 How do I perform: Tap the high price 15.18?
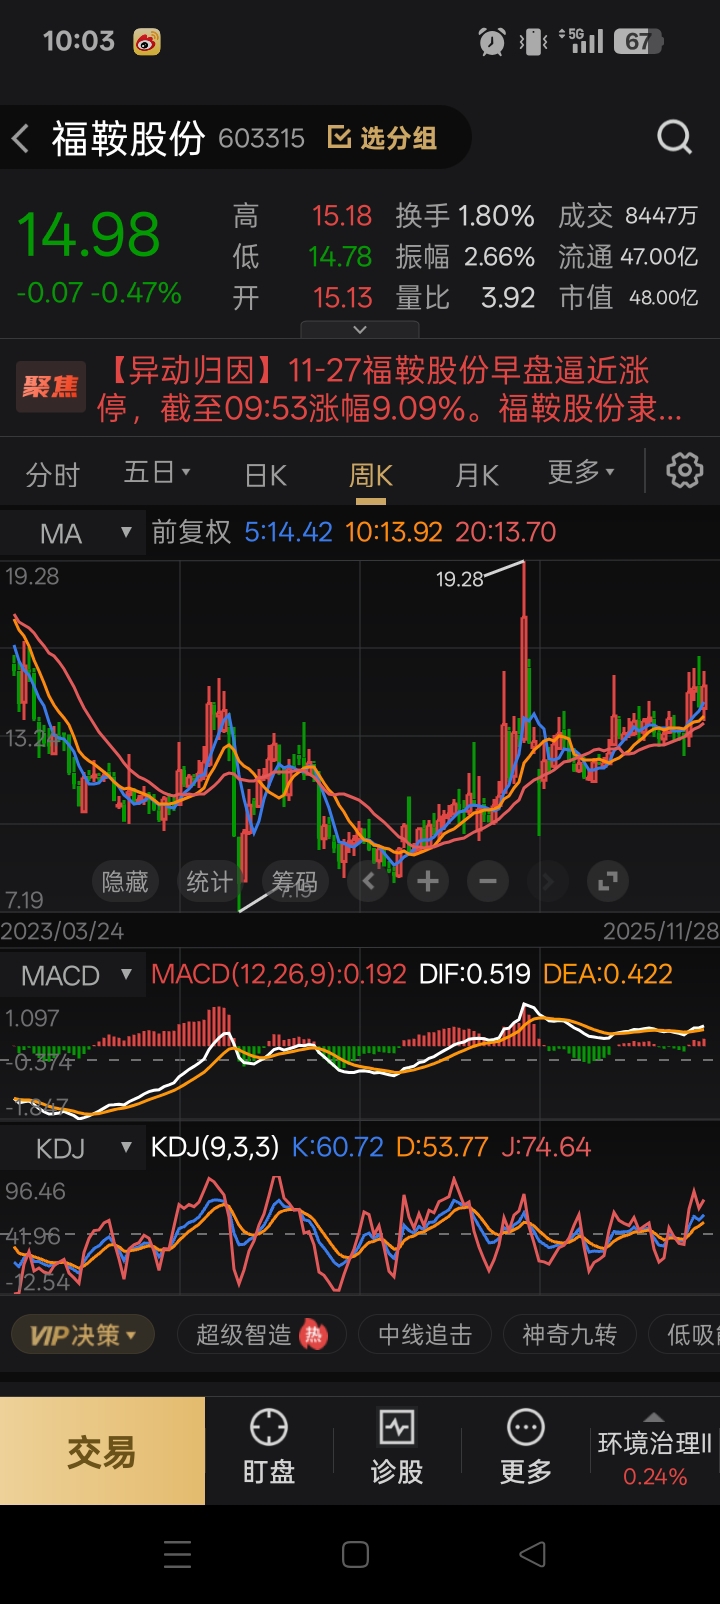(x=342, y=216)
